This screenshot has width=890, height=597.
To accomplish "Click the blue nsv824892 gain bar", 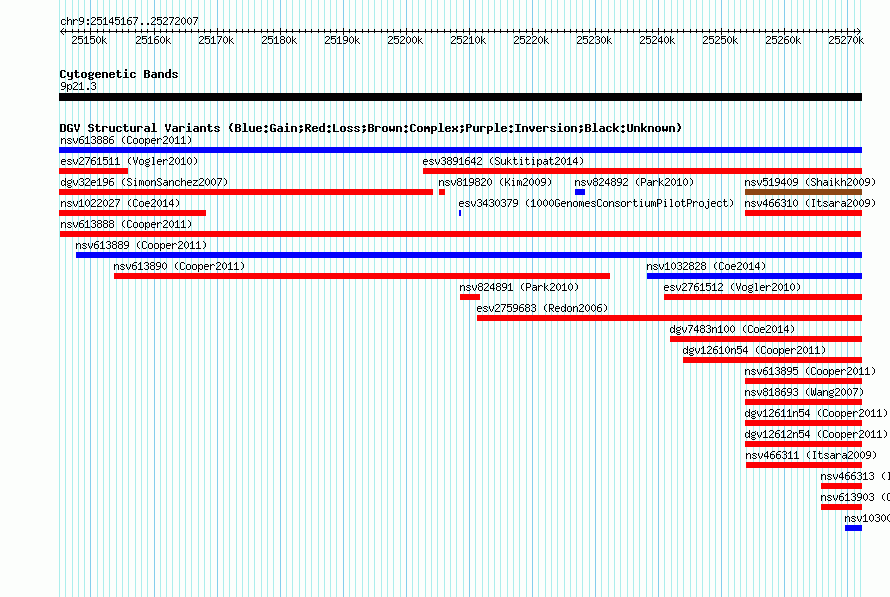I will point(580,192).
